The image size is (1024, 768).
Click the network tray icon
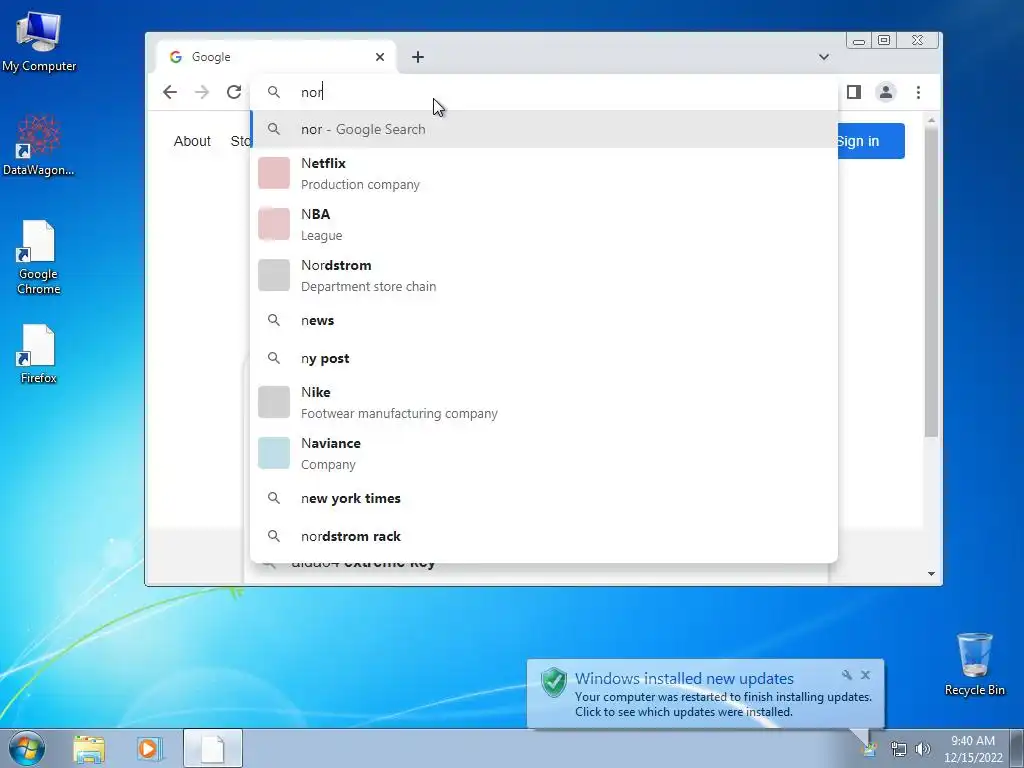[899, 749]
